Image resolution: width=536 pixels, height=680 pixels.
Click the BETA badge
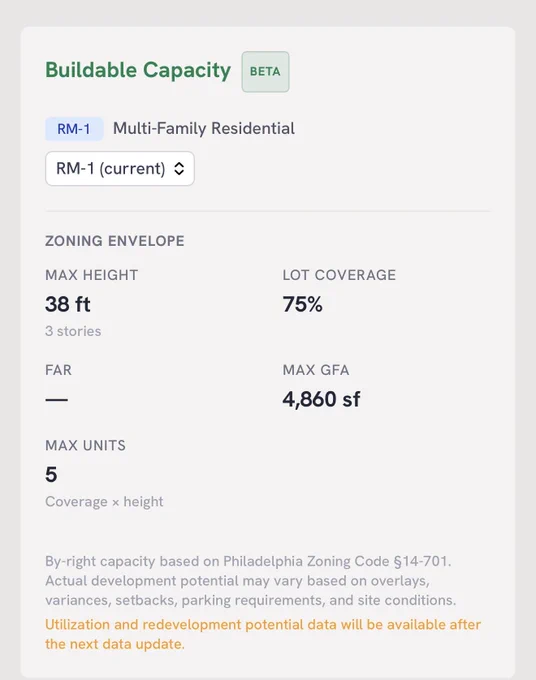(x=265, y=72)
